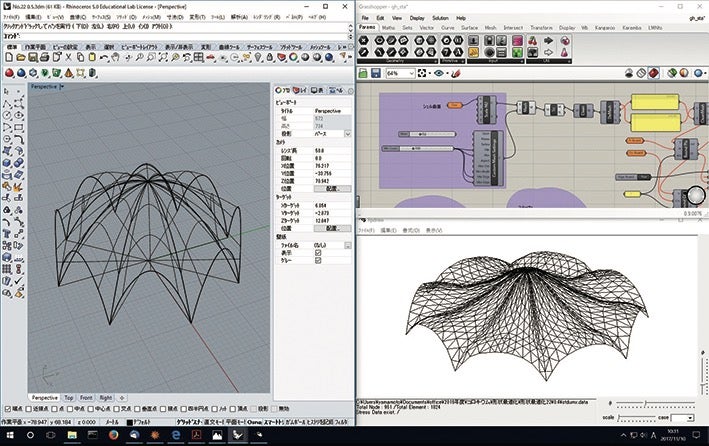Screen dimensions: 709x446
Task: Click the download arrow icon in Grasshopper Input panel
Action: coord(473,41)
